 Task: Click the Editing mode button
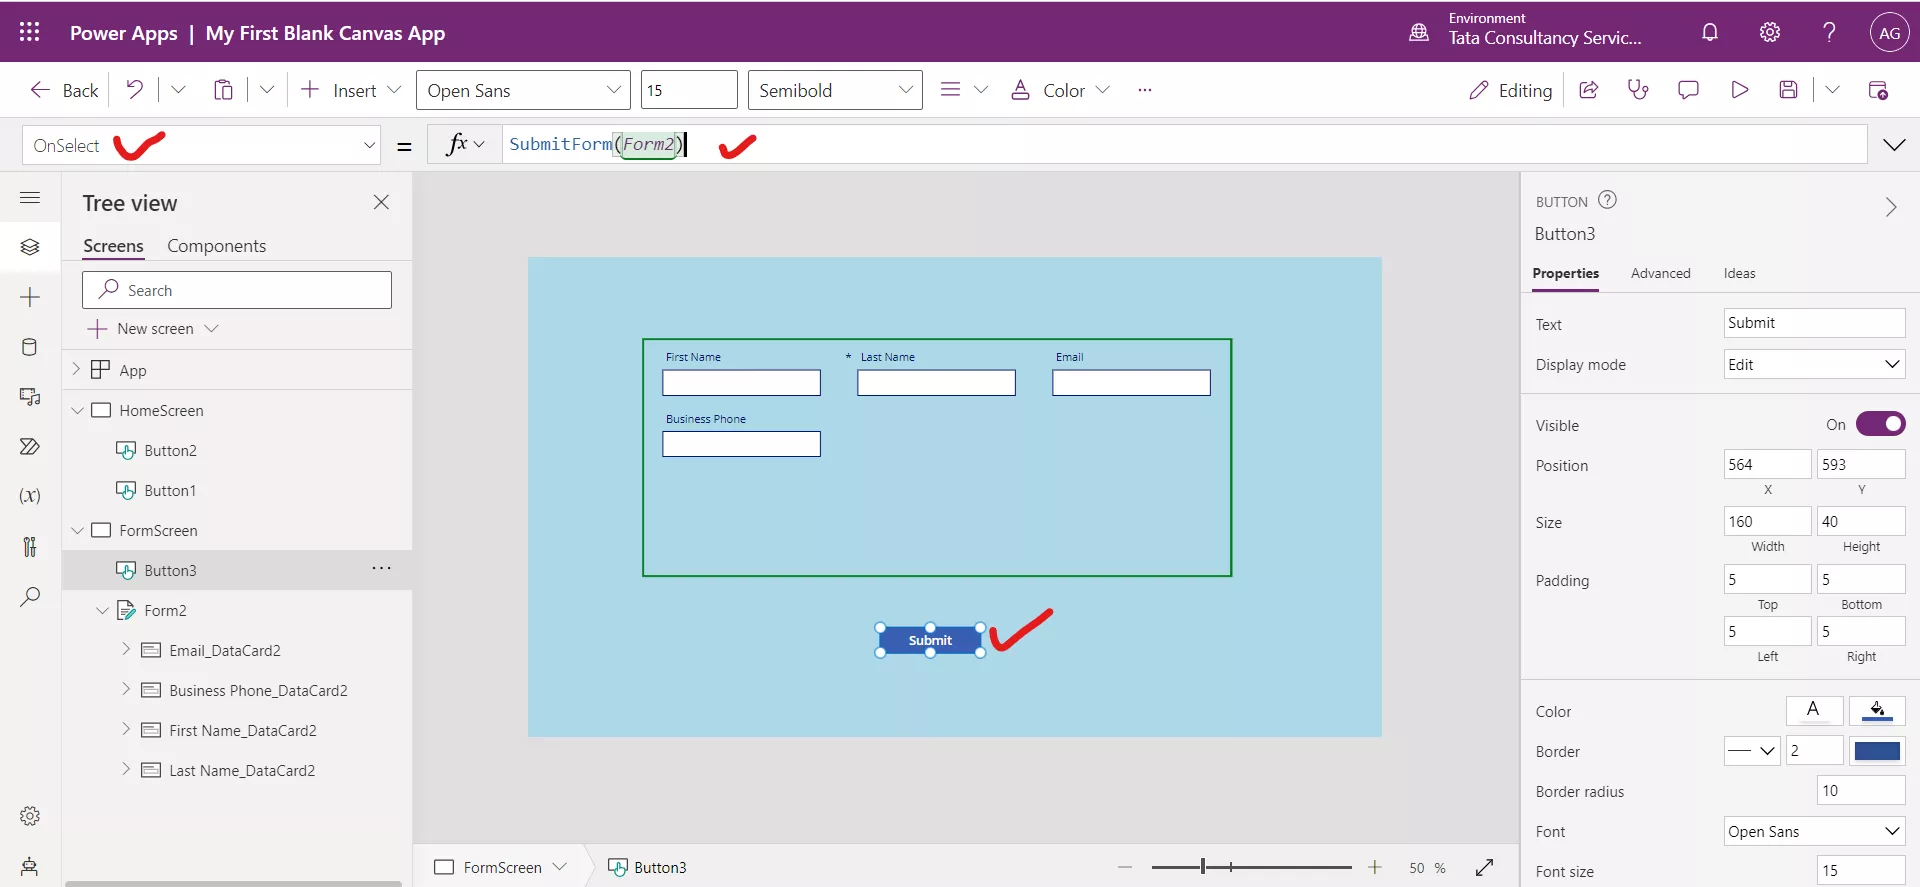pyautogui.click(x=1510, y=90)
